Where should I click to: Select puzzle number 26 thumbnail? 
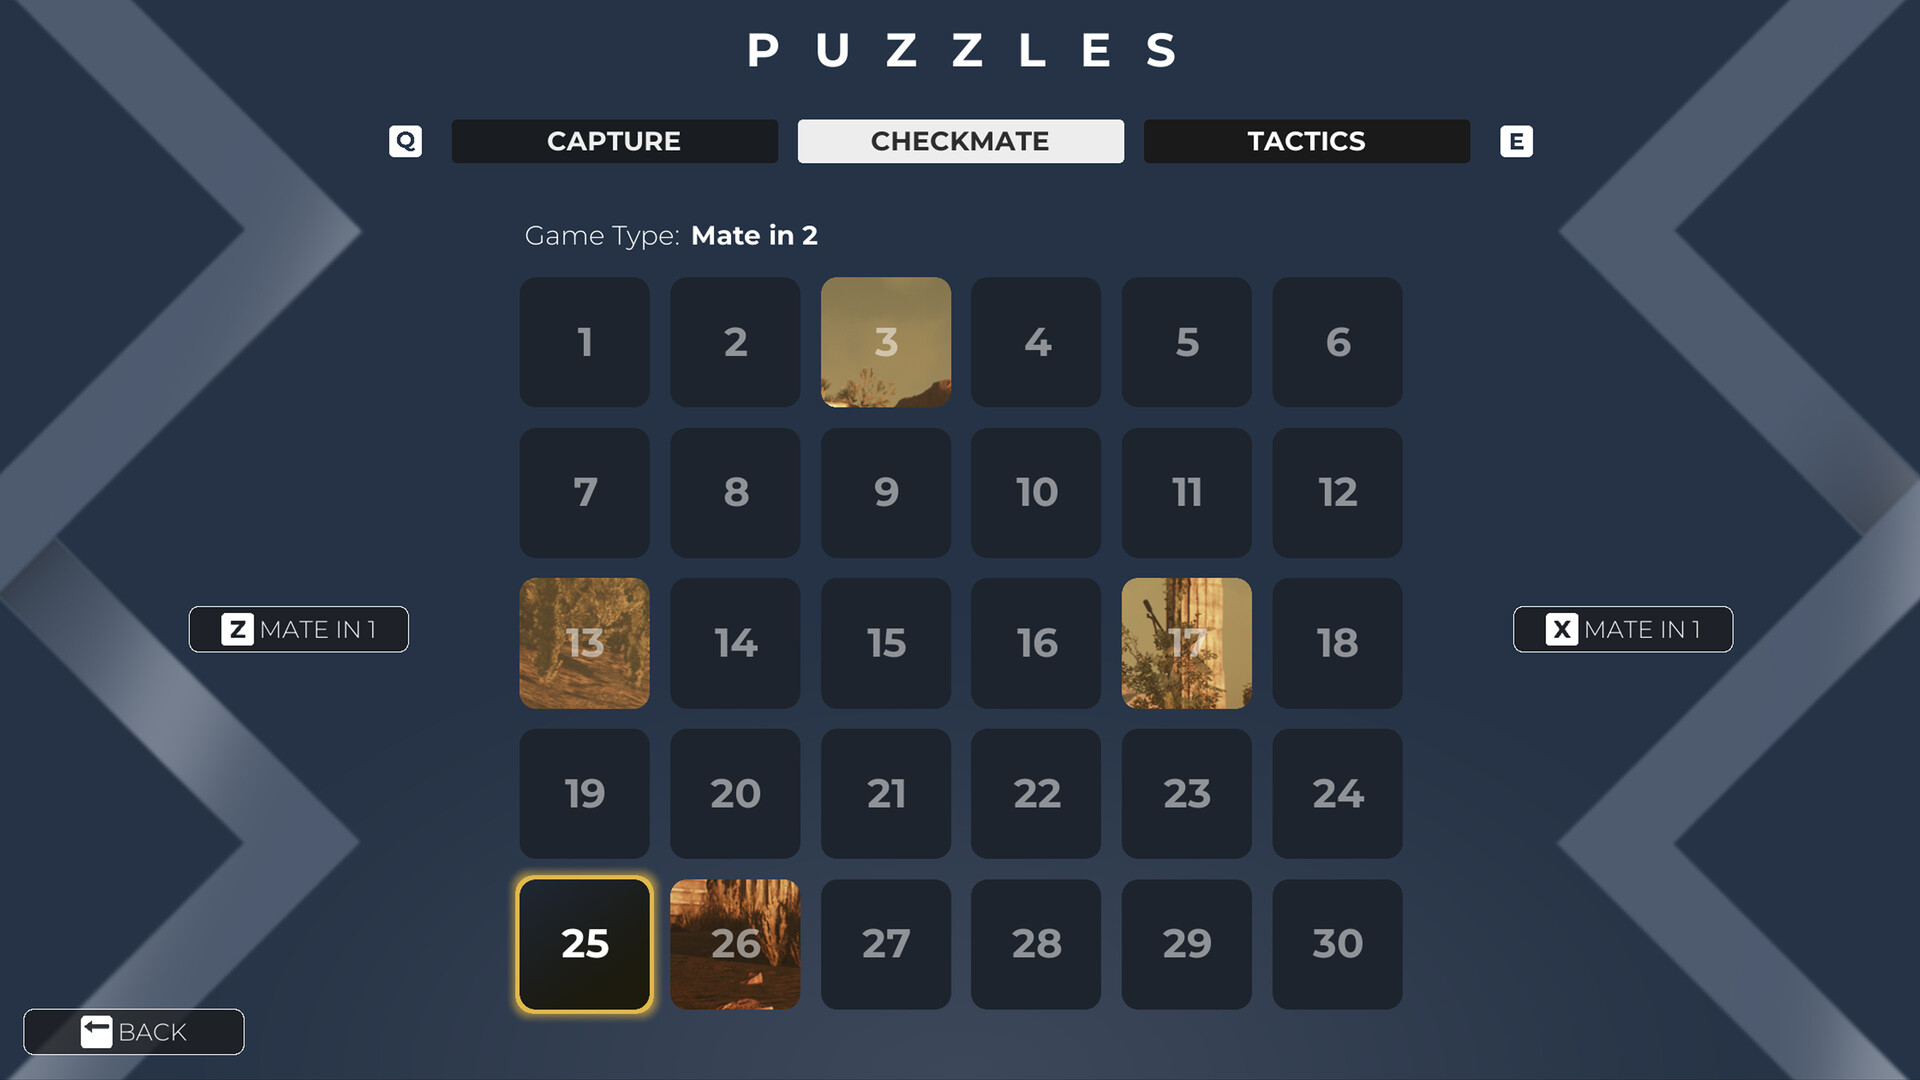[x=735, y=944]
